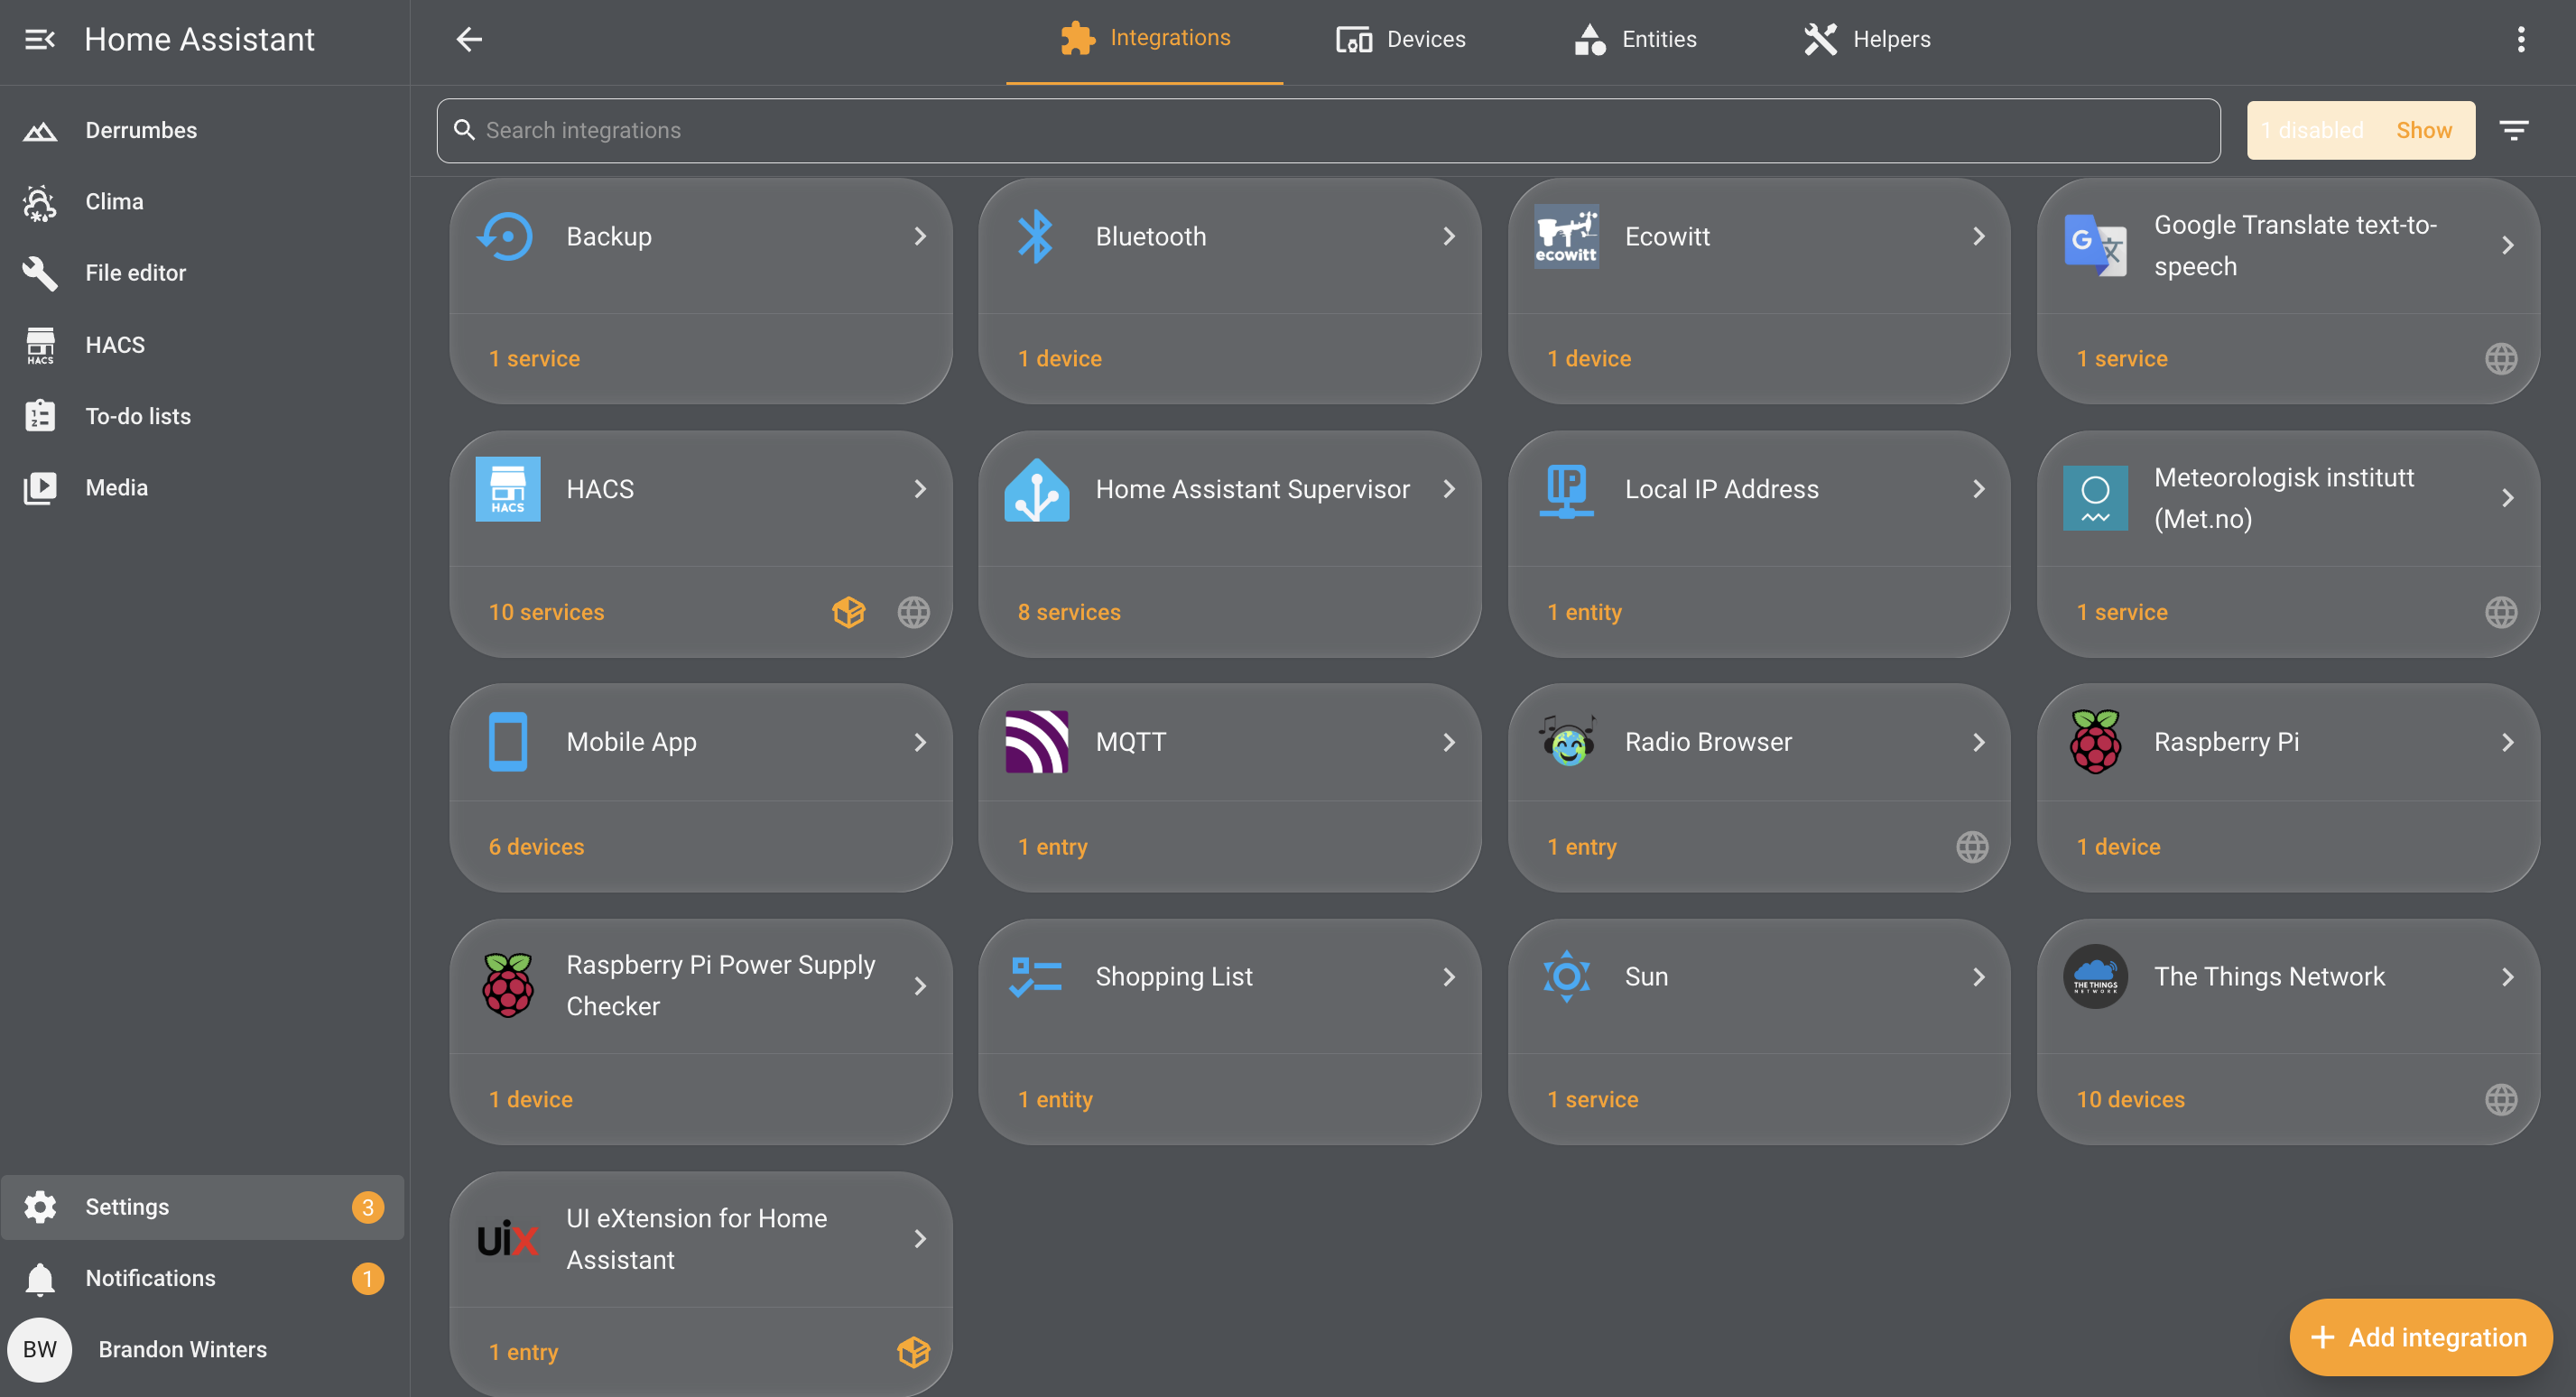
Task: Click the Raspberry Pi card's raspberry icon
Action: tap(2095, 742)
